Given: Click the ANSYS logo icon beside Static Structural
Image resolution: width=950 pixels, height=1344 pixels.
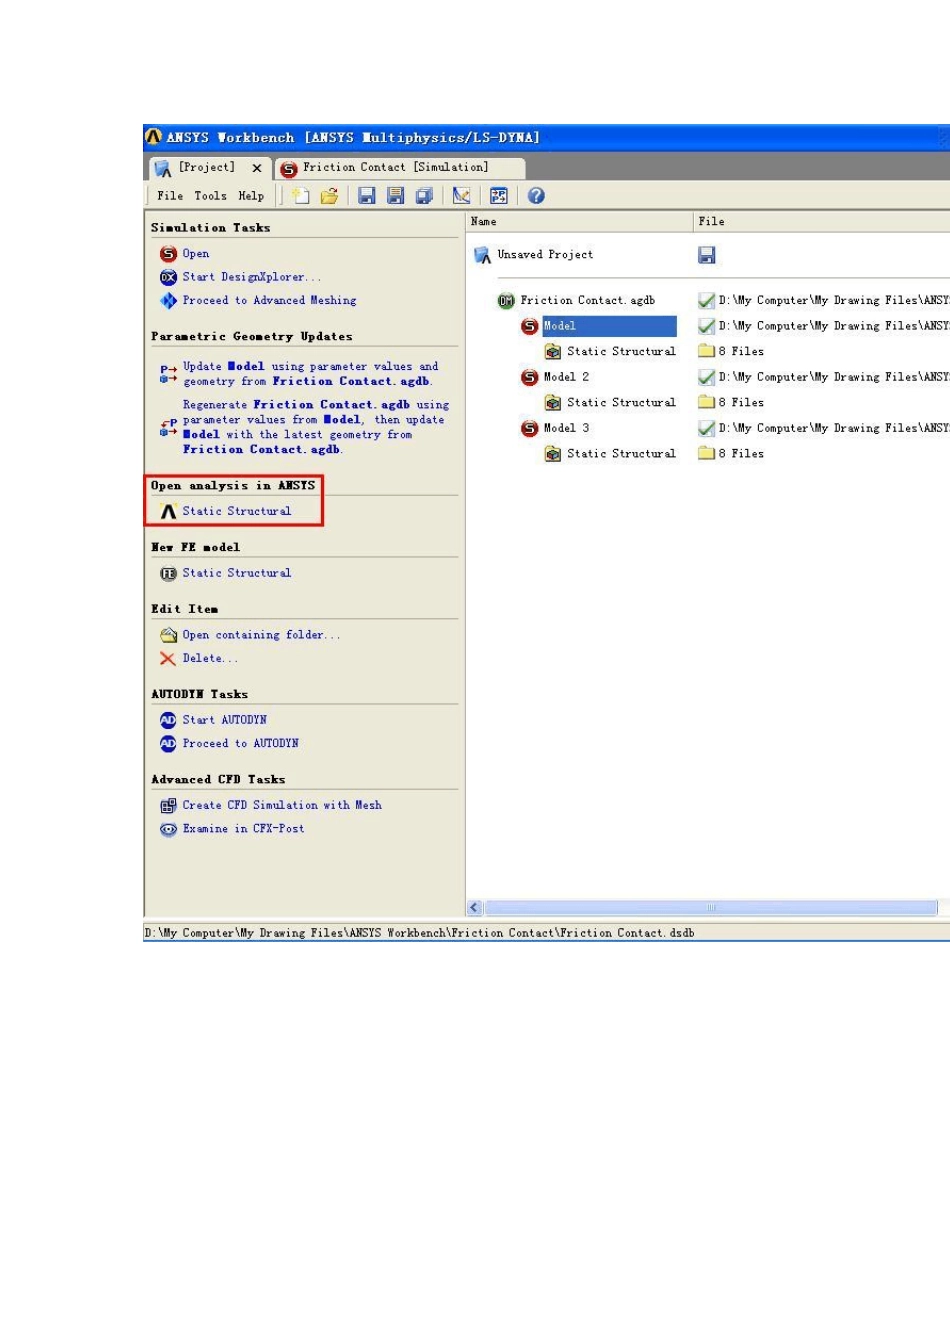Looking at the screenshot, I should (x=168, y=511).
